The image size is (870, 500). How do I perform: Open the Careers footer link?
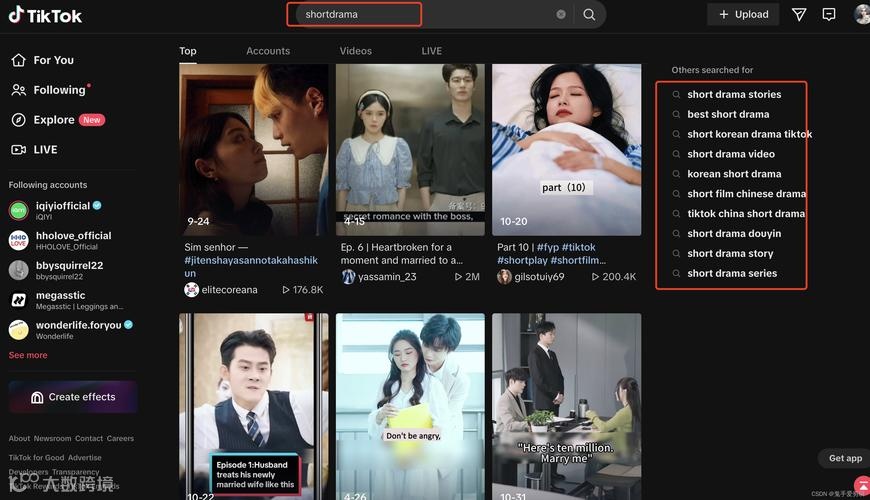pos(120,438)
